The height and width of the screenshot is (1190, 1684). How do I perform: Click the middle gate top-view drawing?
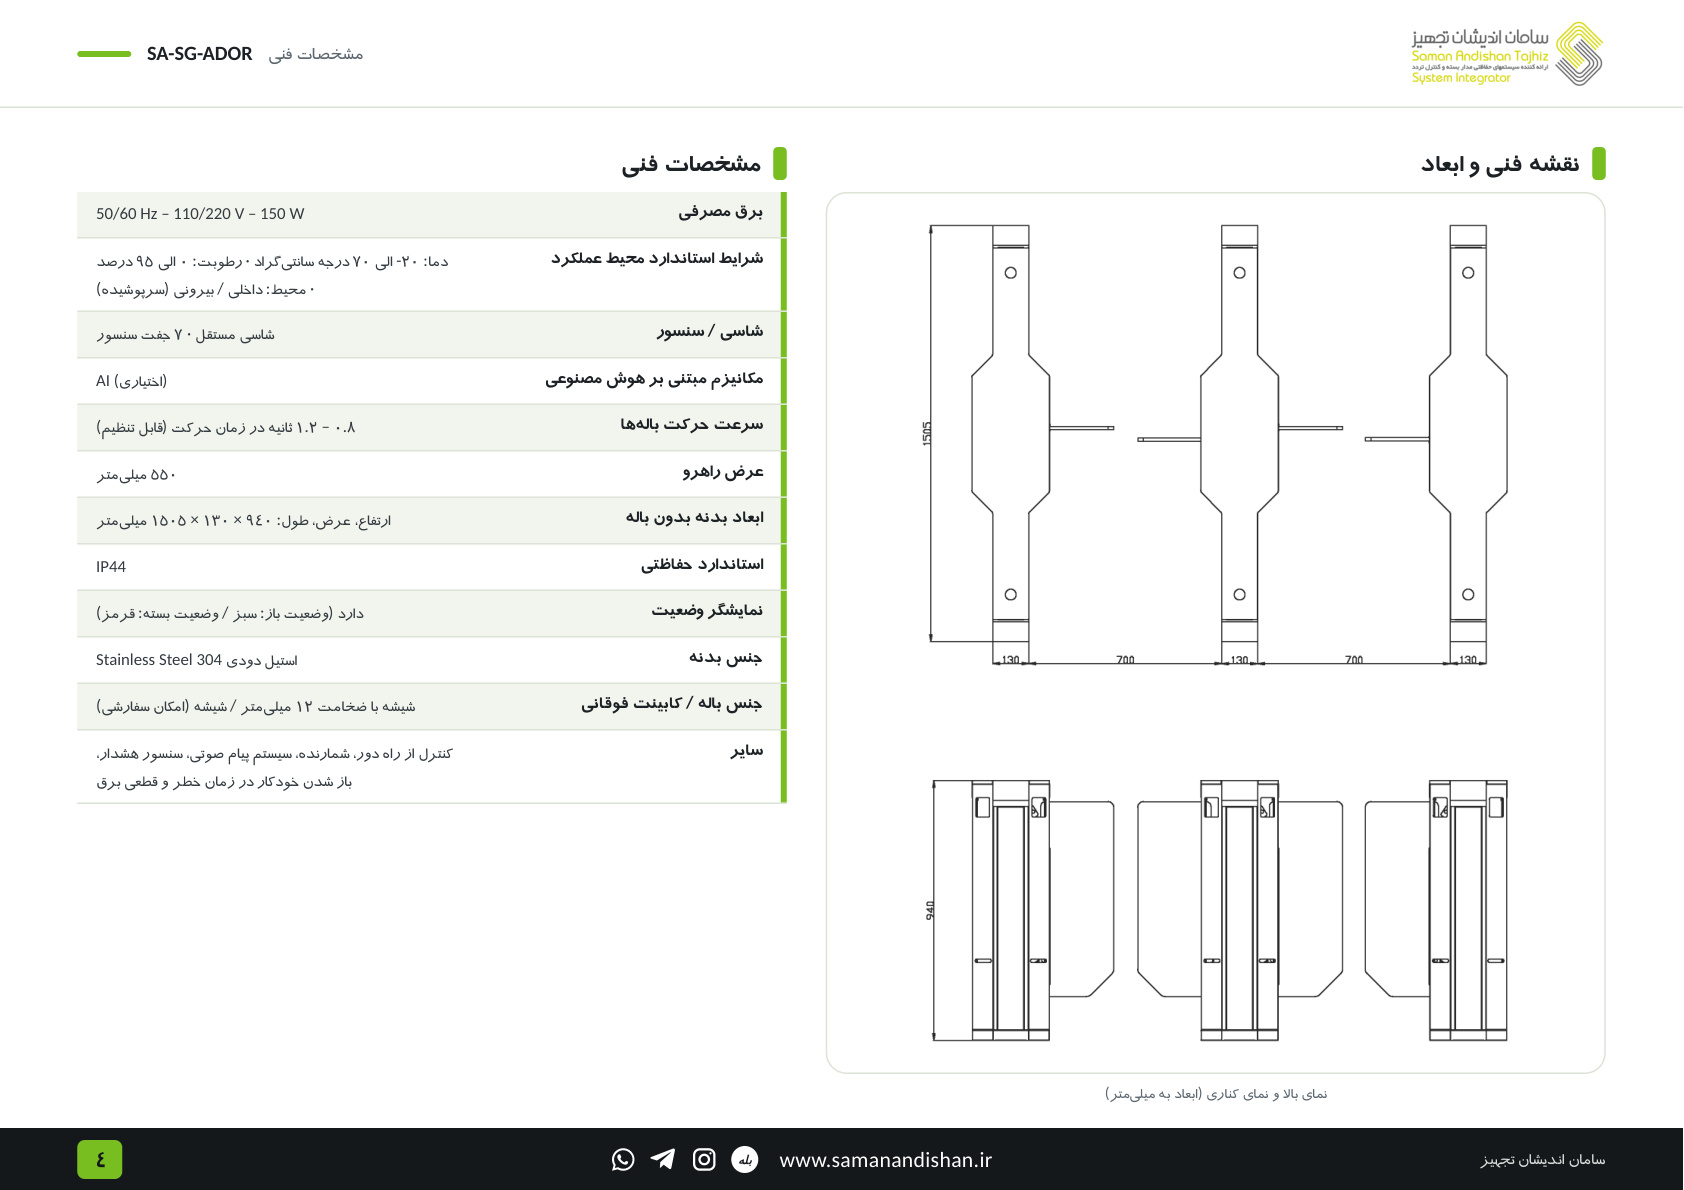point(1240,433)
